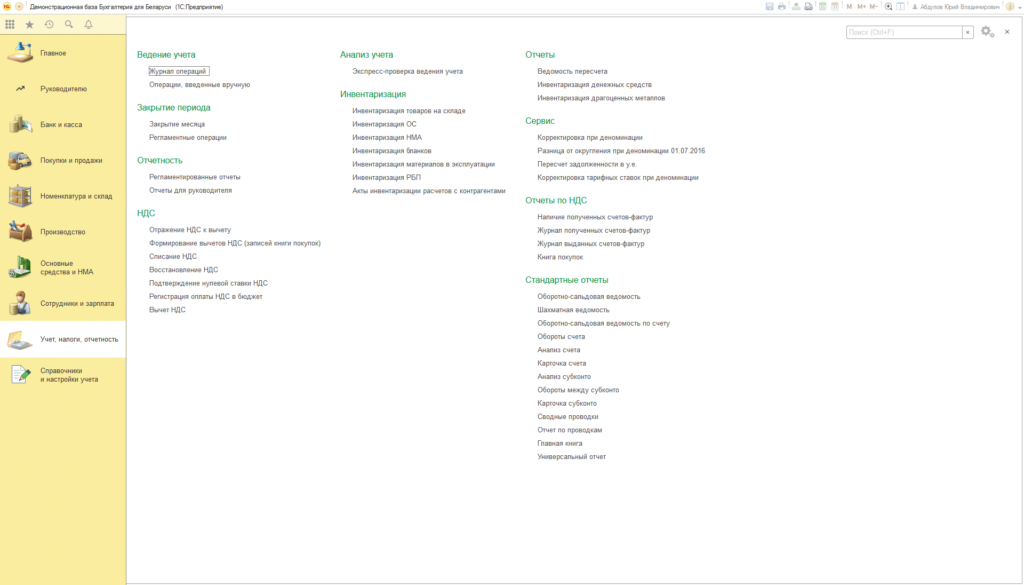Click the upload icon with green arrow
The height and width of the screenshot is (585, 1024).
point(796,7)
